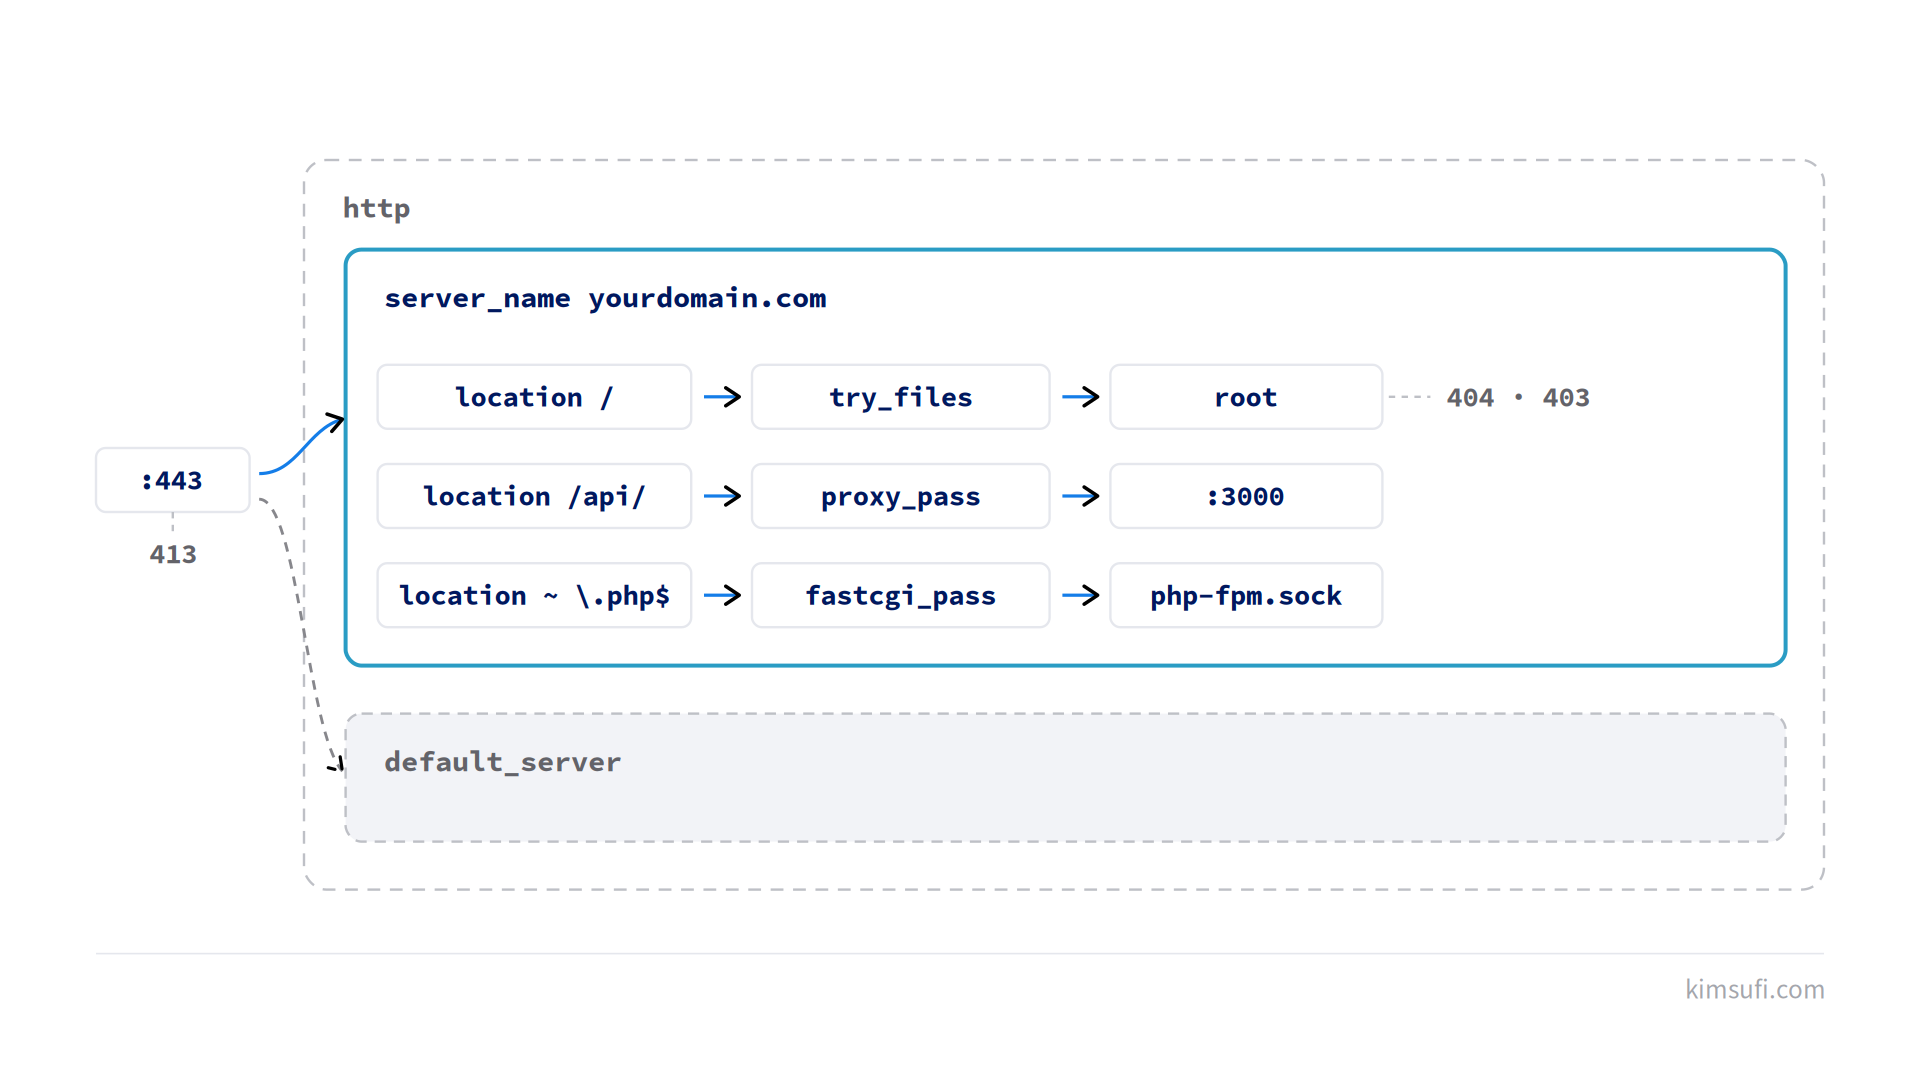Image resolution: width=1920 pixels, height=1080 pixels.
Task: Click the try_files directive box
Action: 900,397
